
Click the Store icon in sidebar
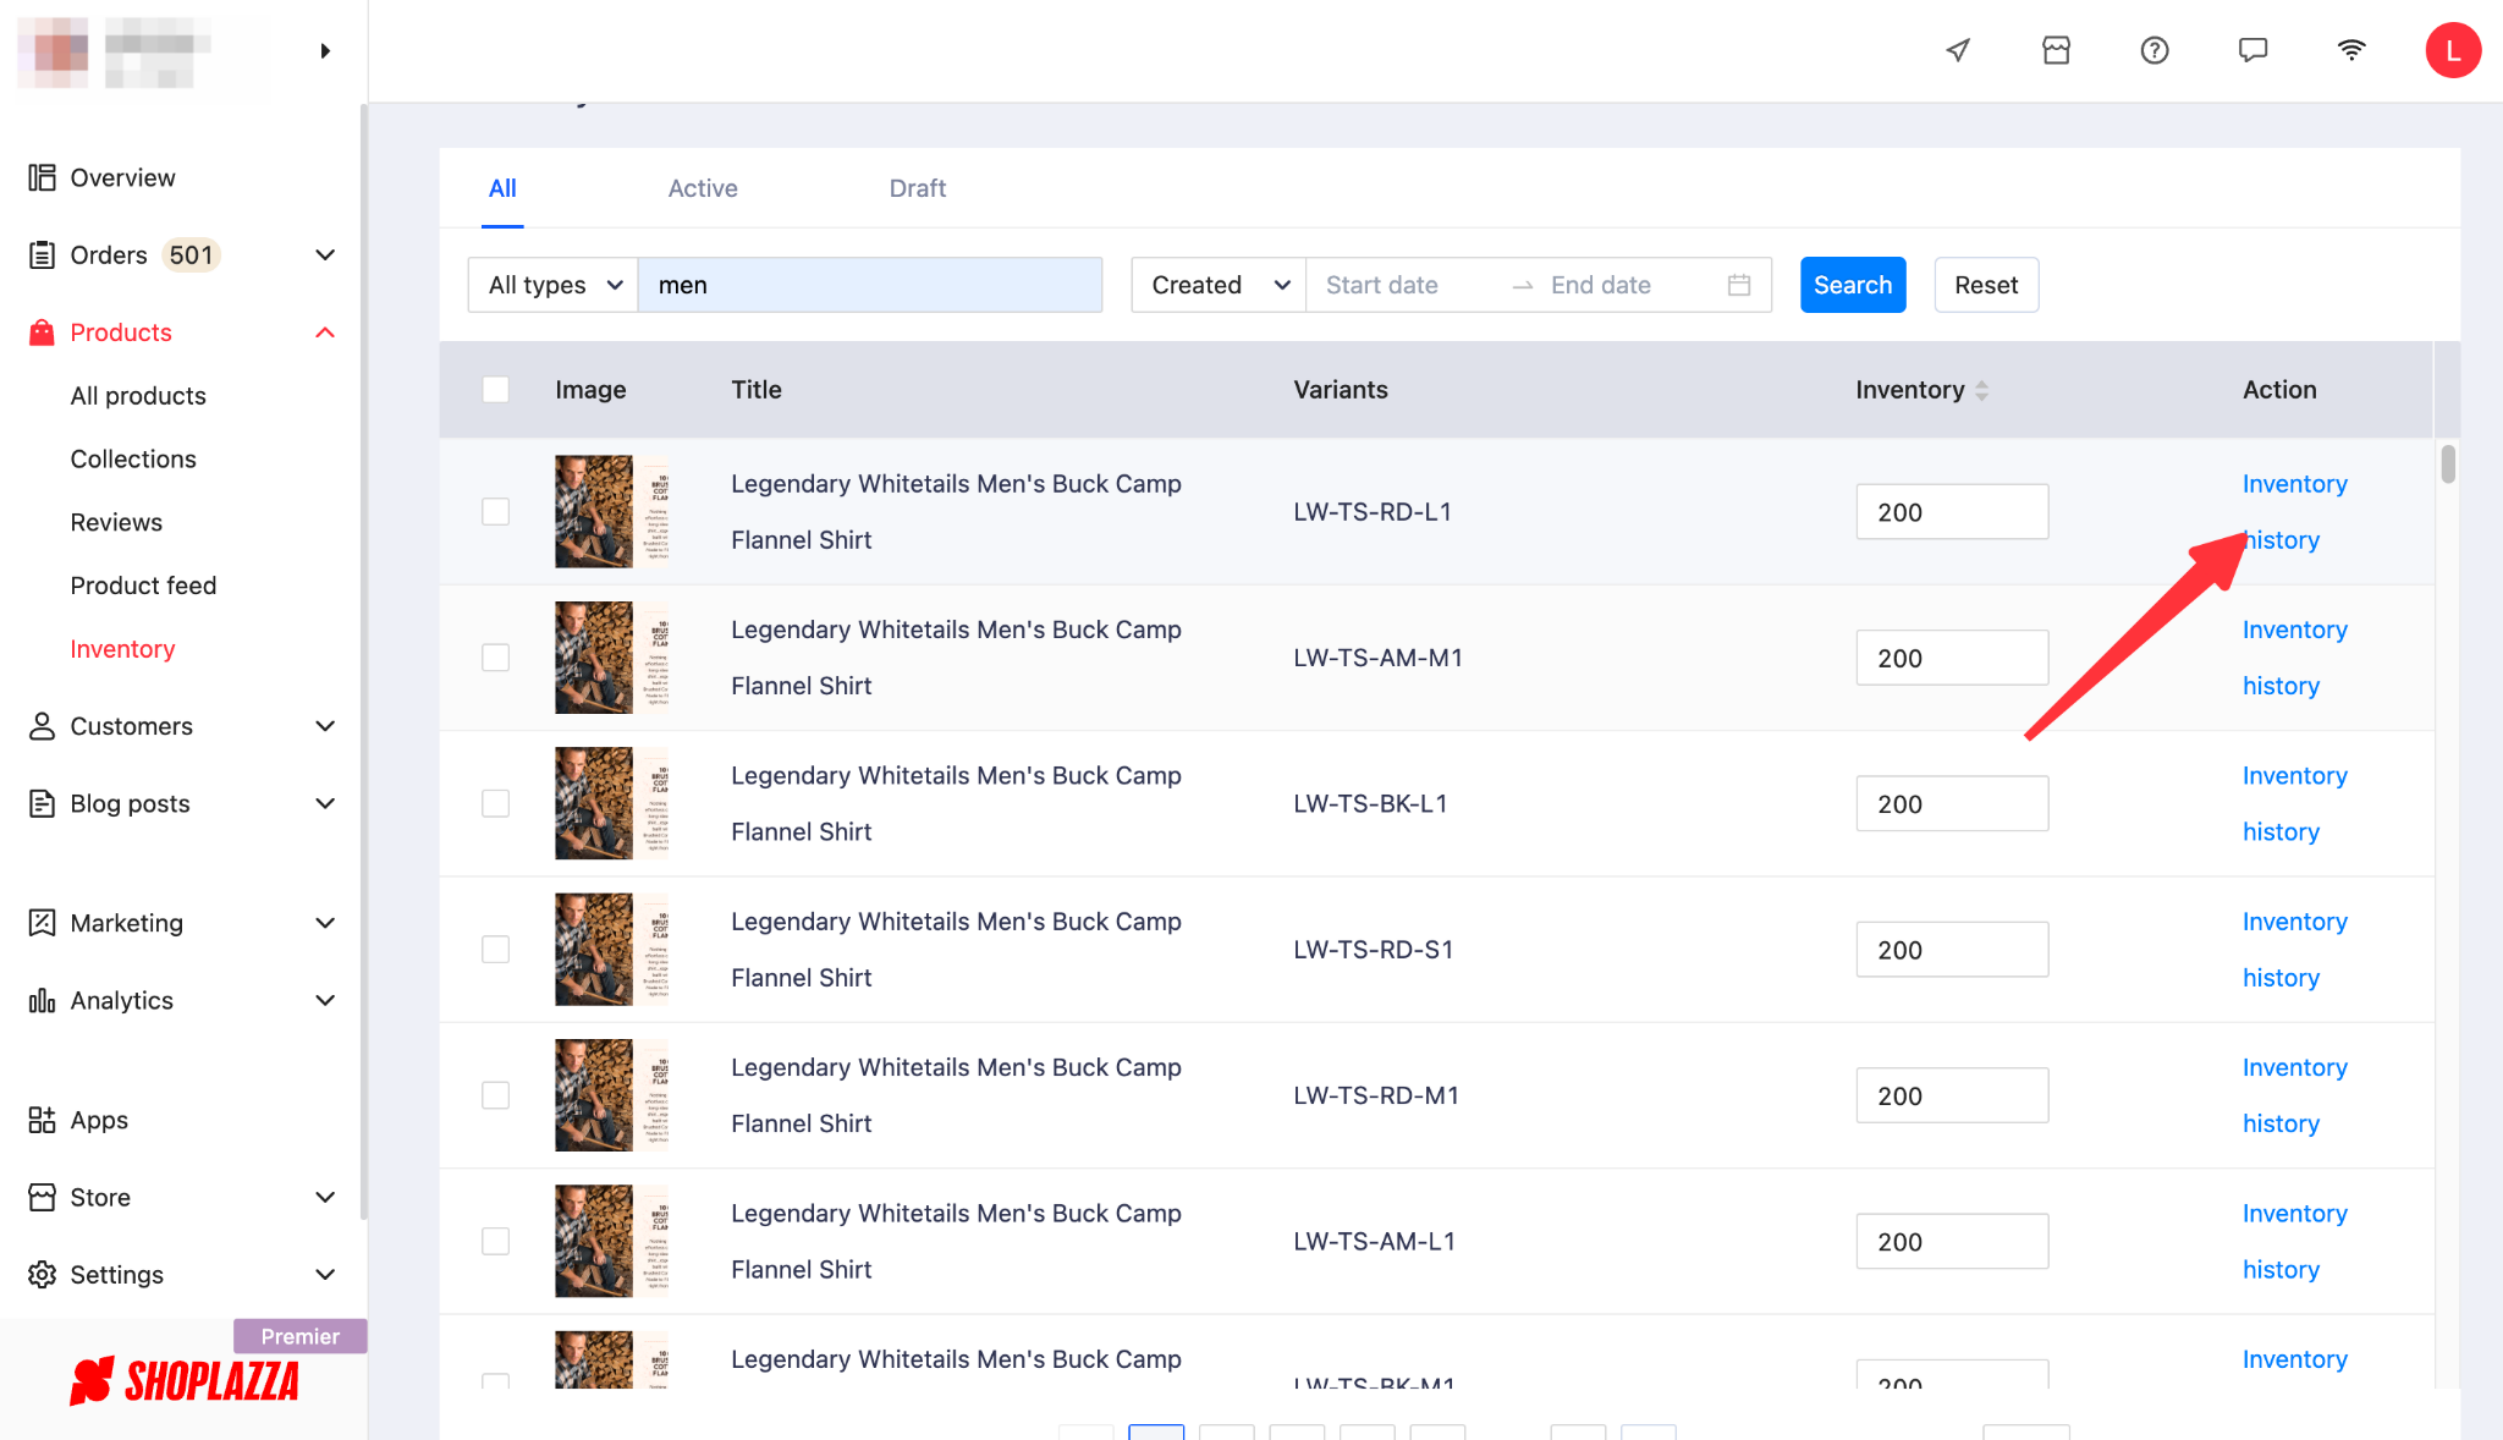[x=42, y=1197]
